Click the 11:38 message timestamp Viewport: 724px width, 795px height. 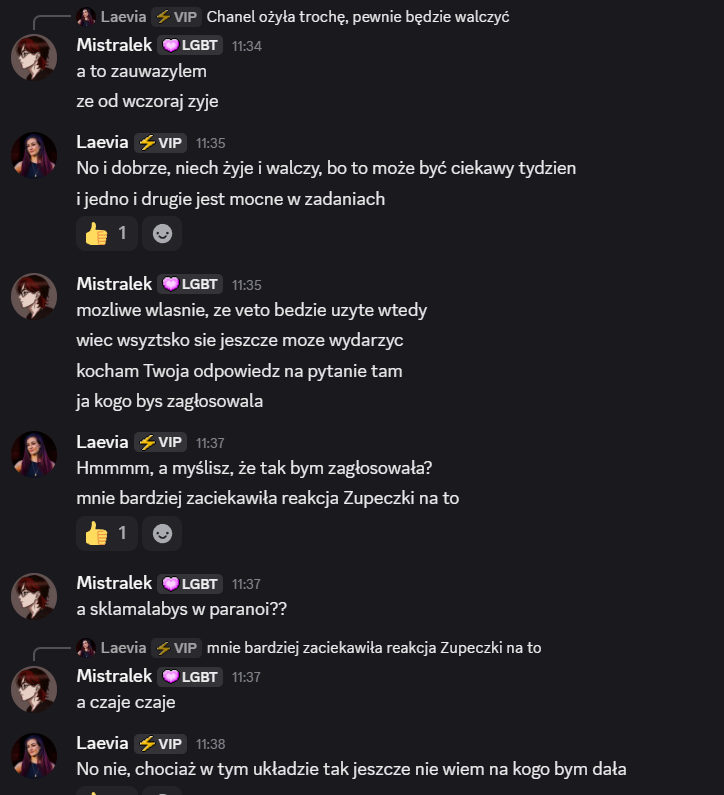(x=211, y=744)
